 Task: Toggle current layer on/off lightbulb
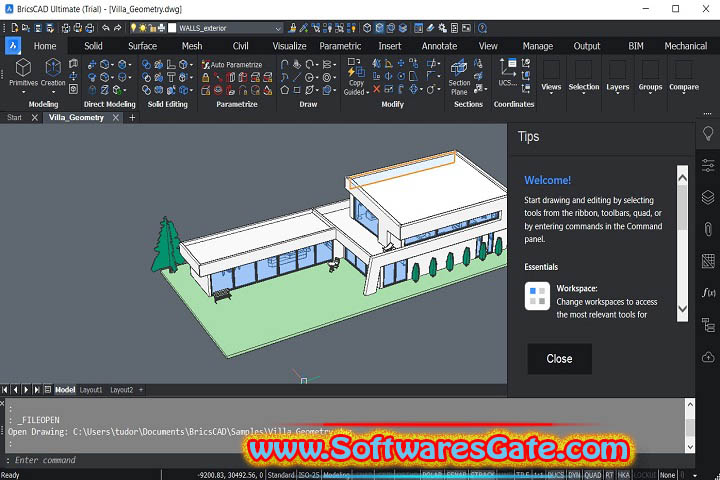(133, 28)
